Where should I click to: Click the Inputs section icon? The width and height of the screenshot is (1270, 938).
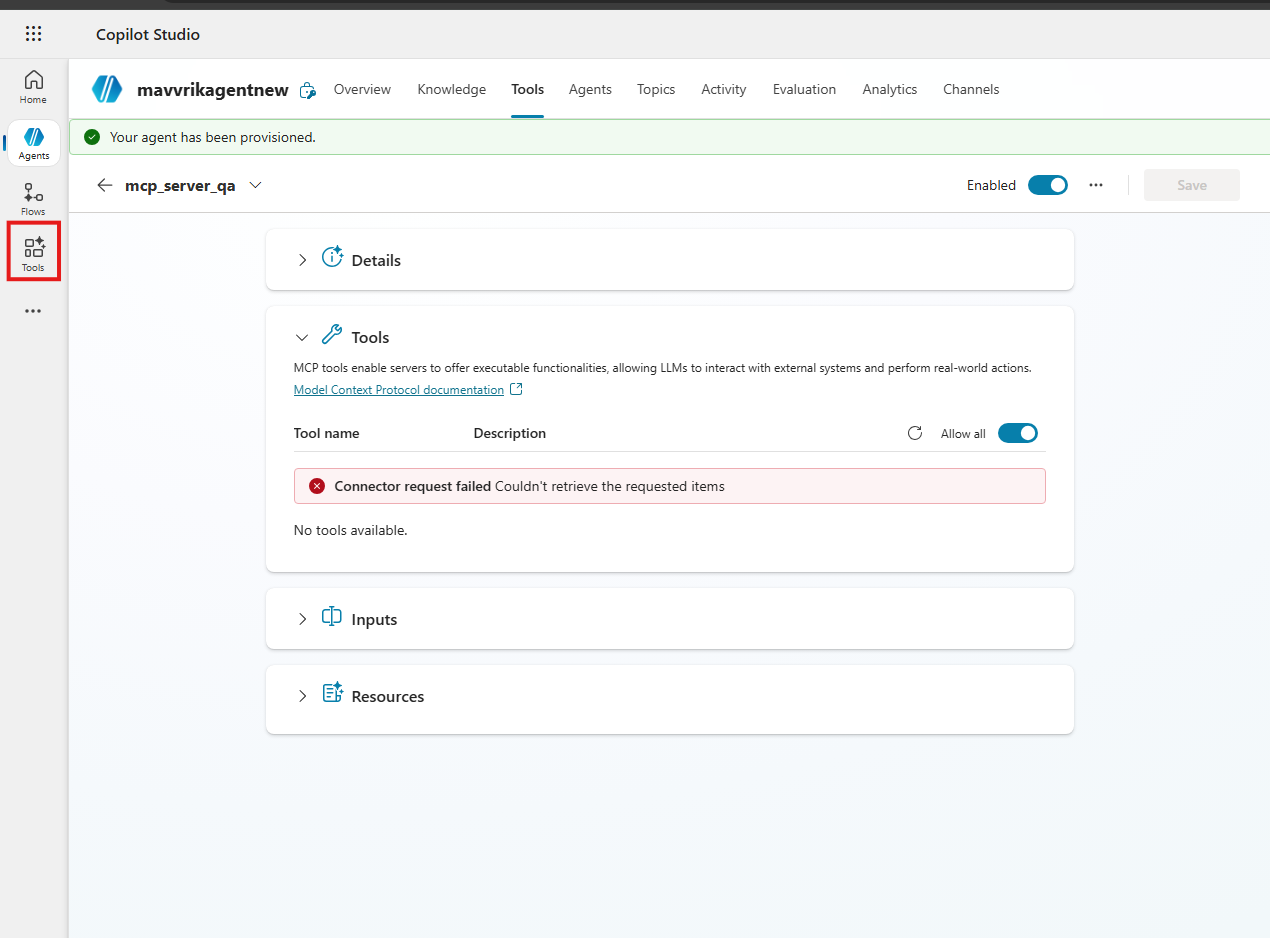coord(332,617)
